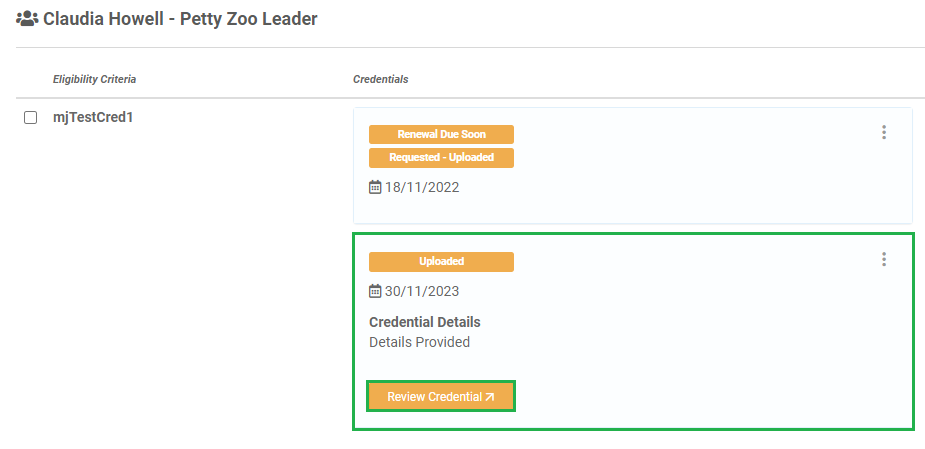Select the Renewal Due Soon badge
The image size is (925, 449).
pos(441,134)
